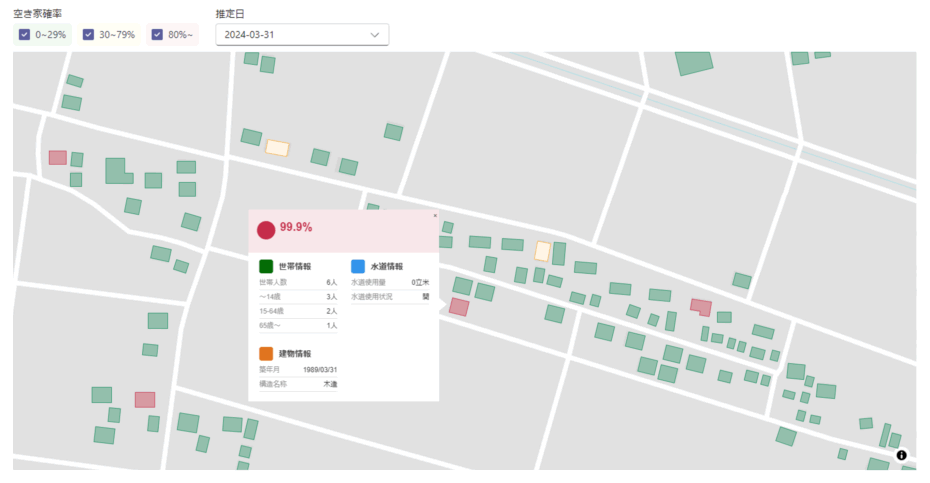
Task: Open the 推定日 date dropdown
Action: (302, 34)
